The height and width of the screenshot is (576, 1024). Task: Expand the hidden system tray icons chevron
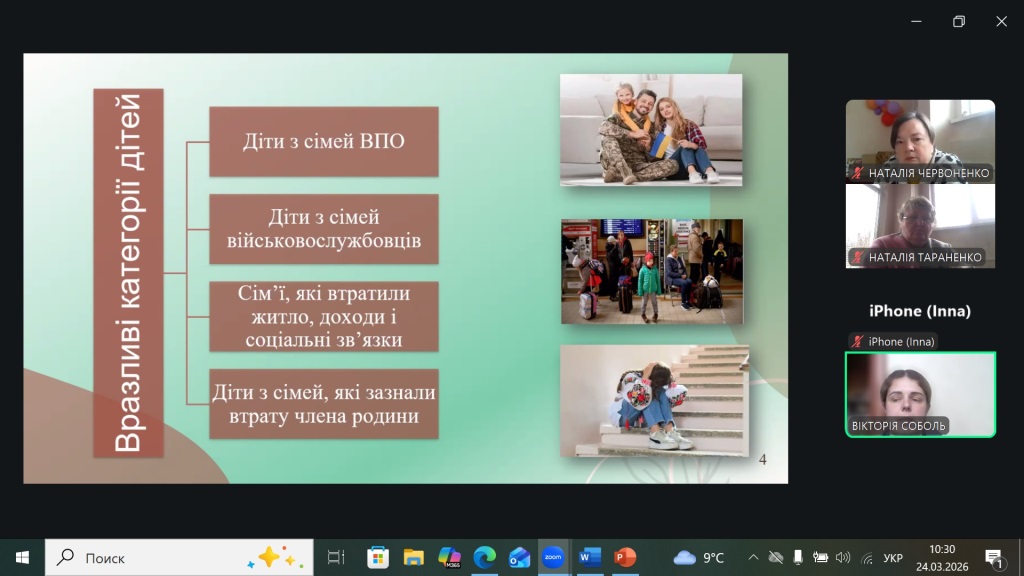pos(753,557)
